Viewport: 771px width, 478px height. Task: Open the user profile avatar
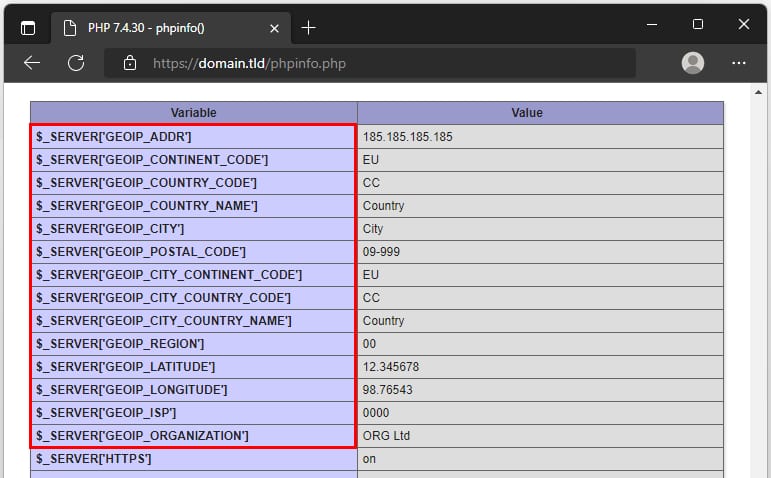click(692, 63)
